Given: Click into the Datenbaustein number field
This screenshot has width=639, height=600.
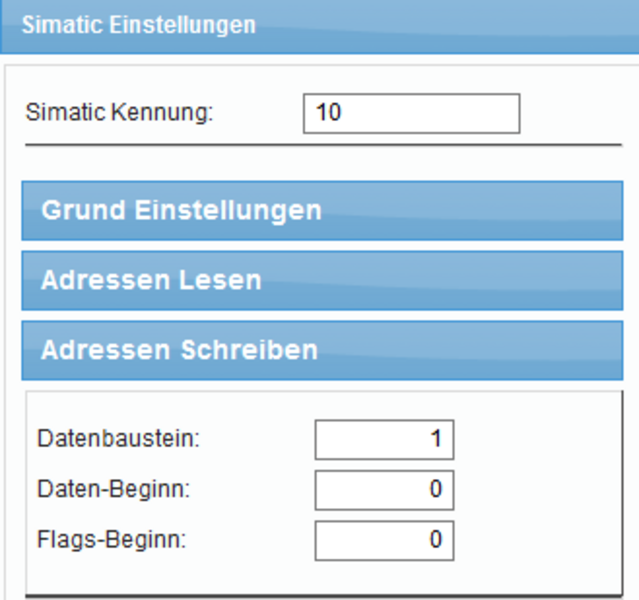Looking at the screenshot, I should [384, 439].
